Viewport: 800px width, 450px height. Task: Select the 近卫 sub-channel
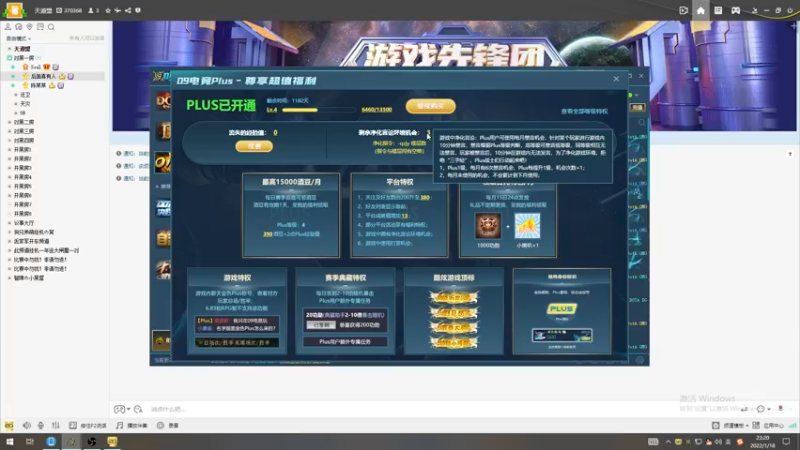click(25, 94)
